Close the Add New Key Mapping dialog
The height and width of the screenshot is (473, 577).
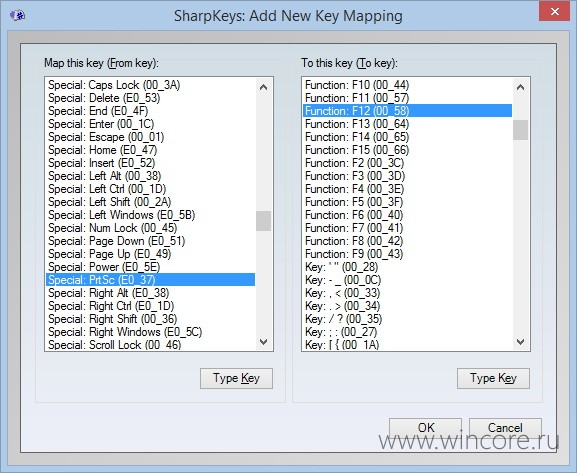pos(555,12)
